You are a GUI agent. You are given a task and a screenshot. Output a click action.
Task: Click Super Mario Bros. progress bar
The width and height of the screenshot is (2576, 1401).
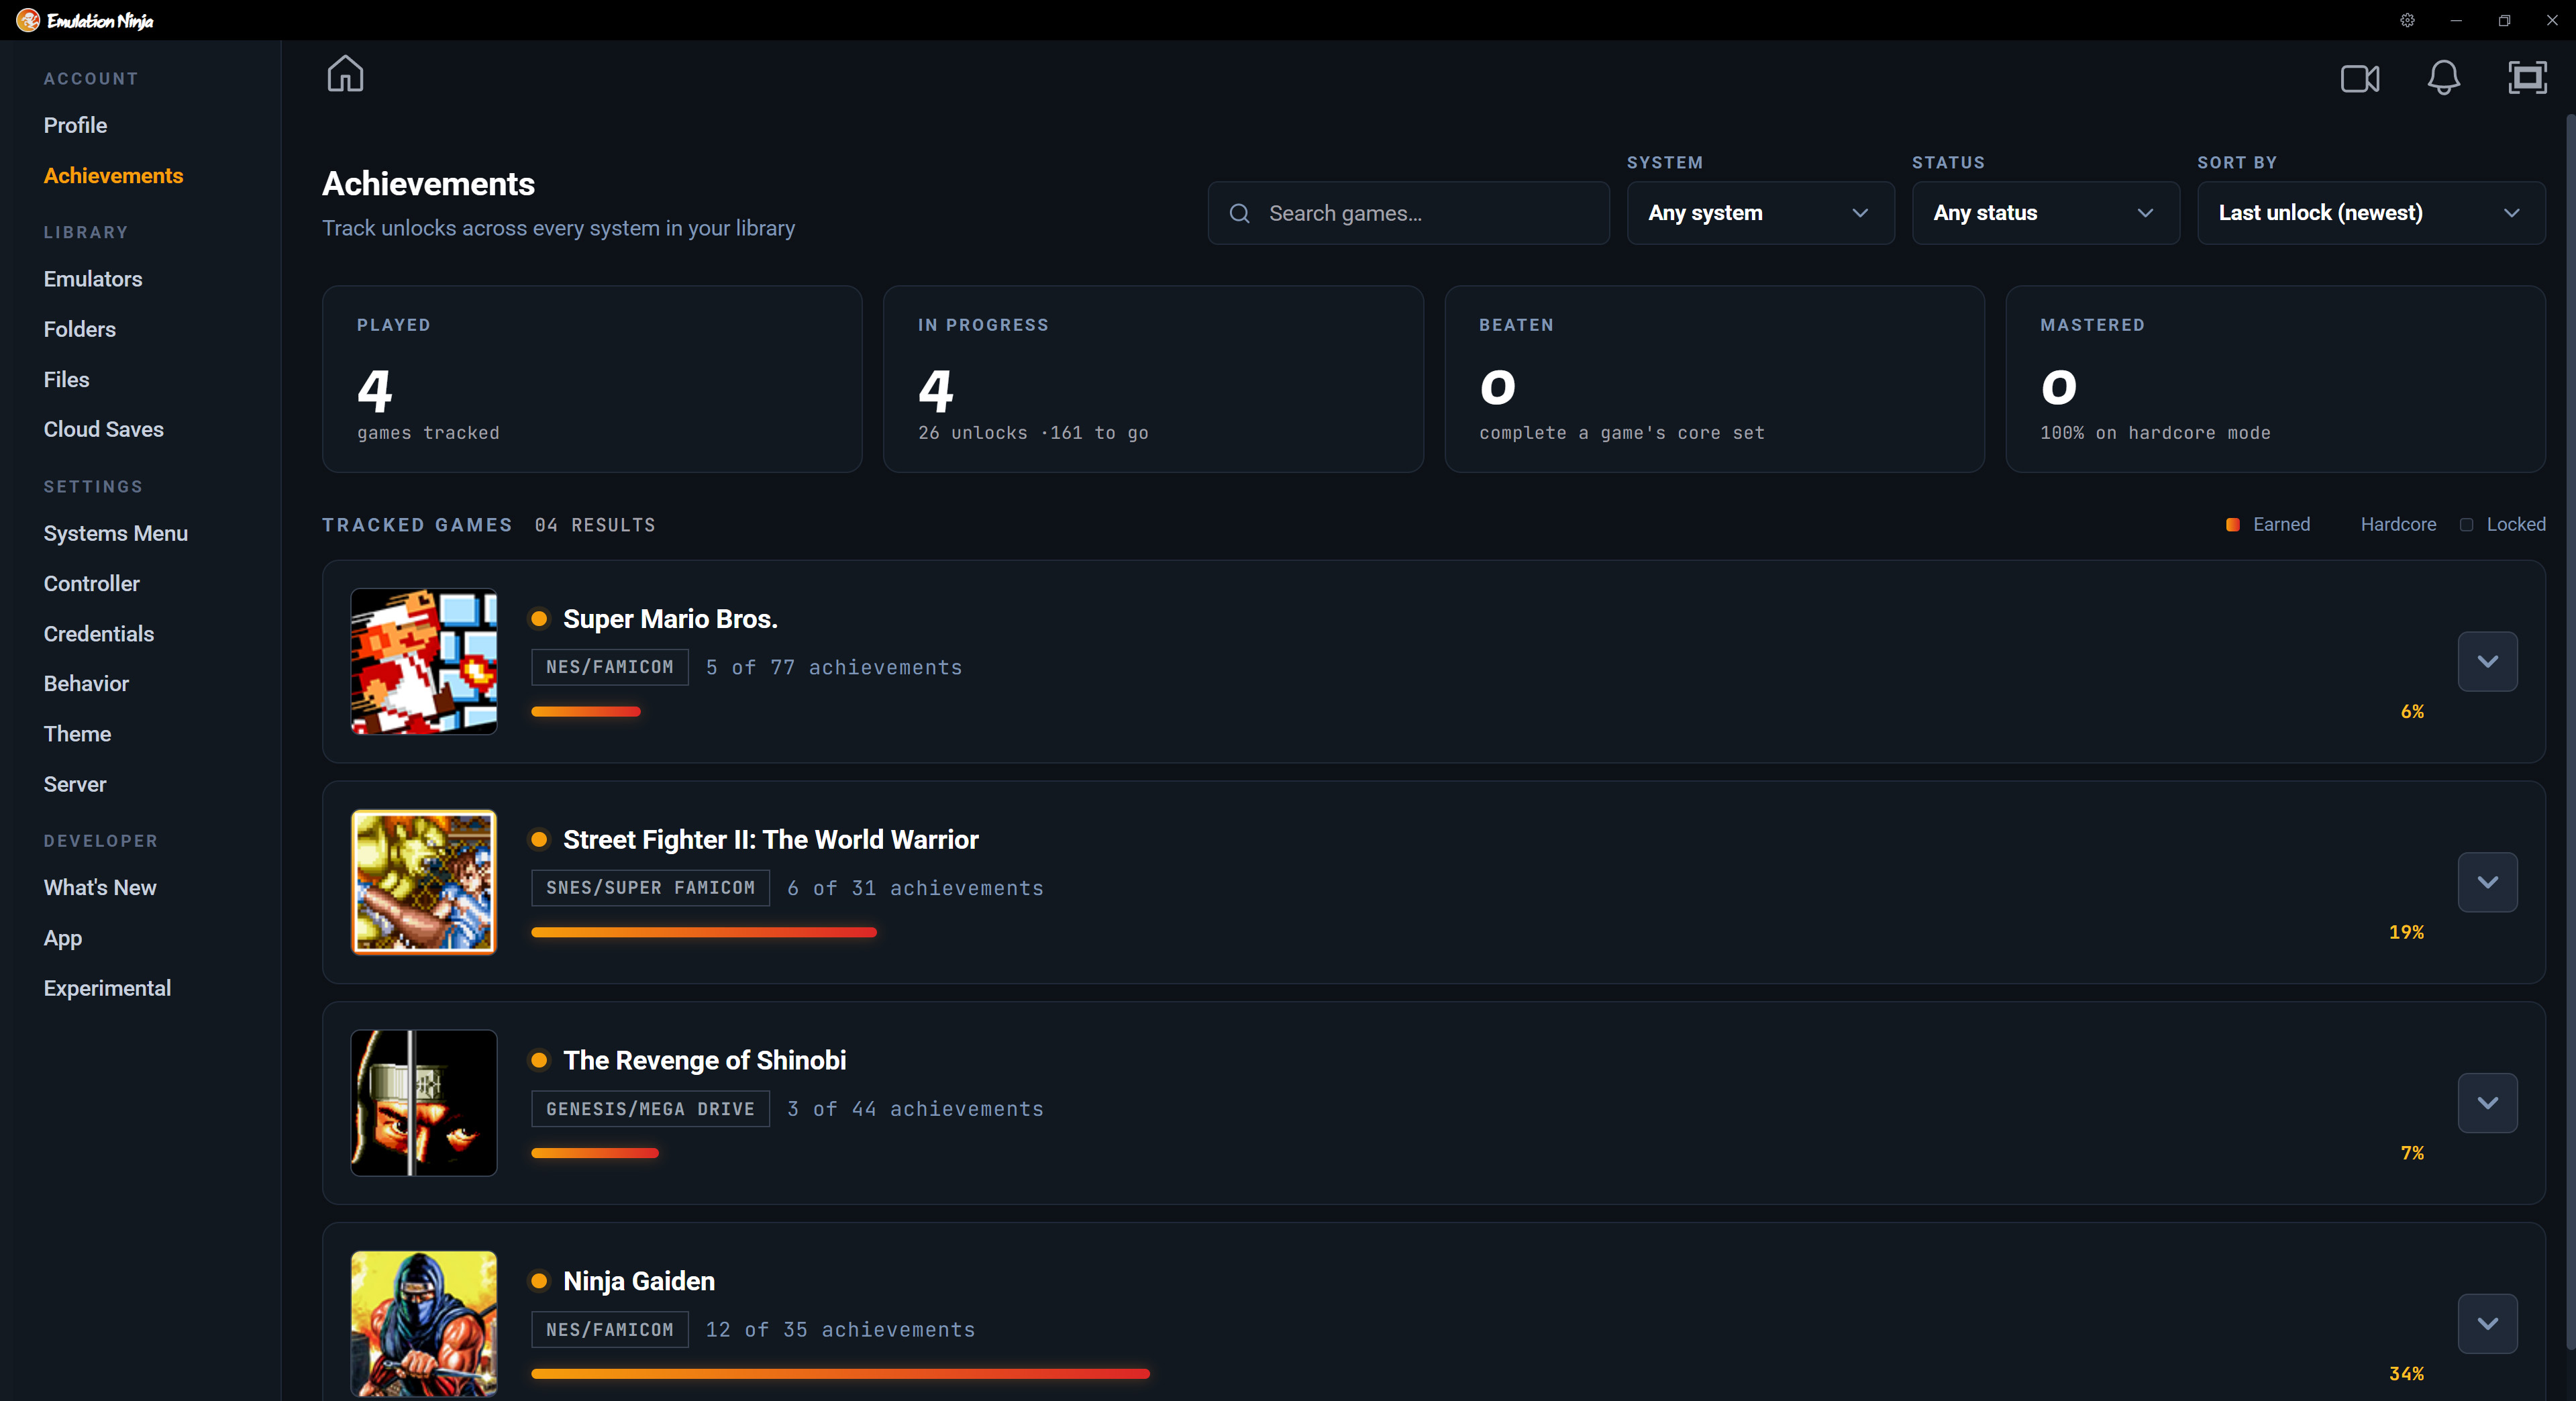pos(586,712)
